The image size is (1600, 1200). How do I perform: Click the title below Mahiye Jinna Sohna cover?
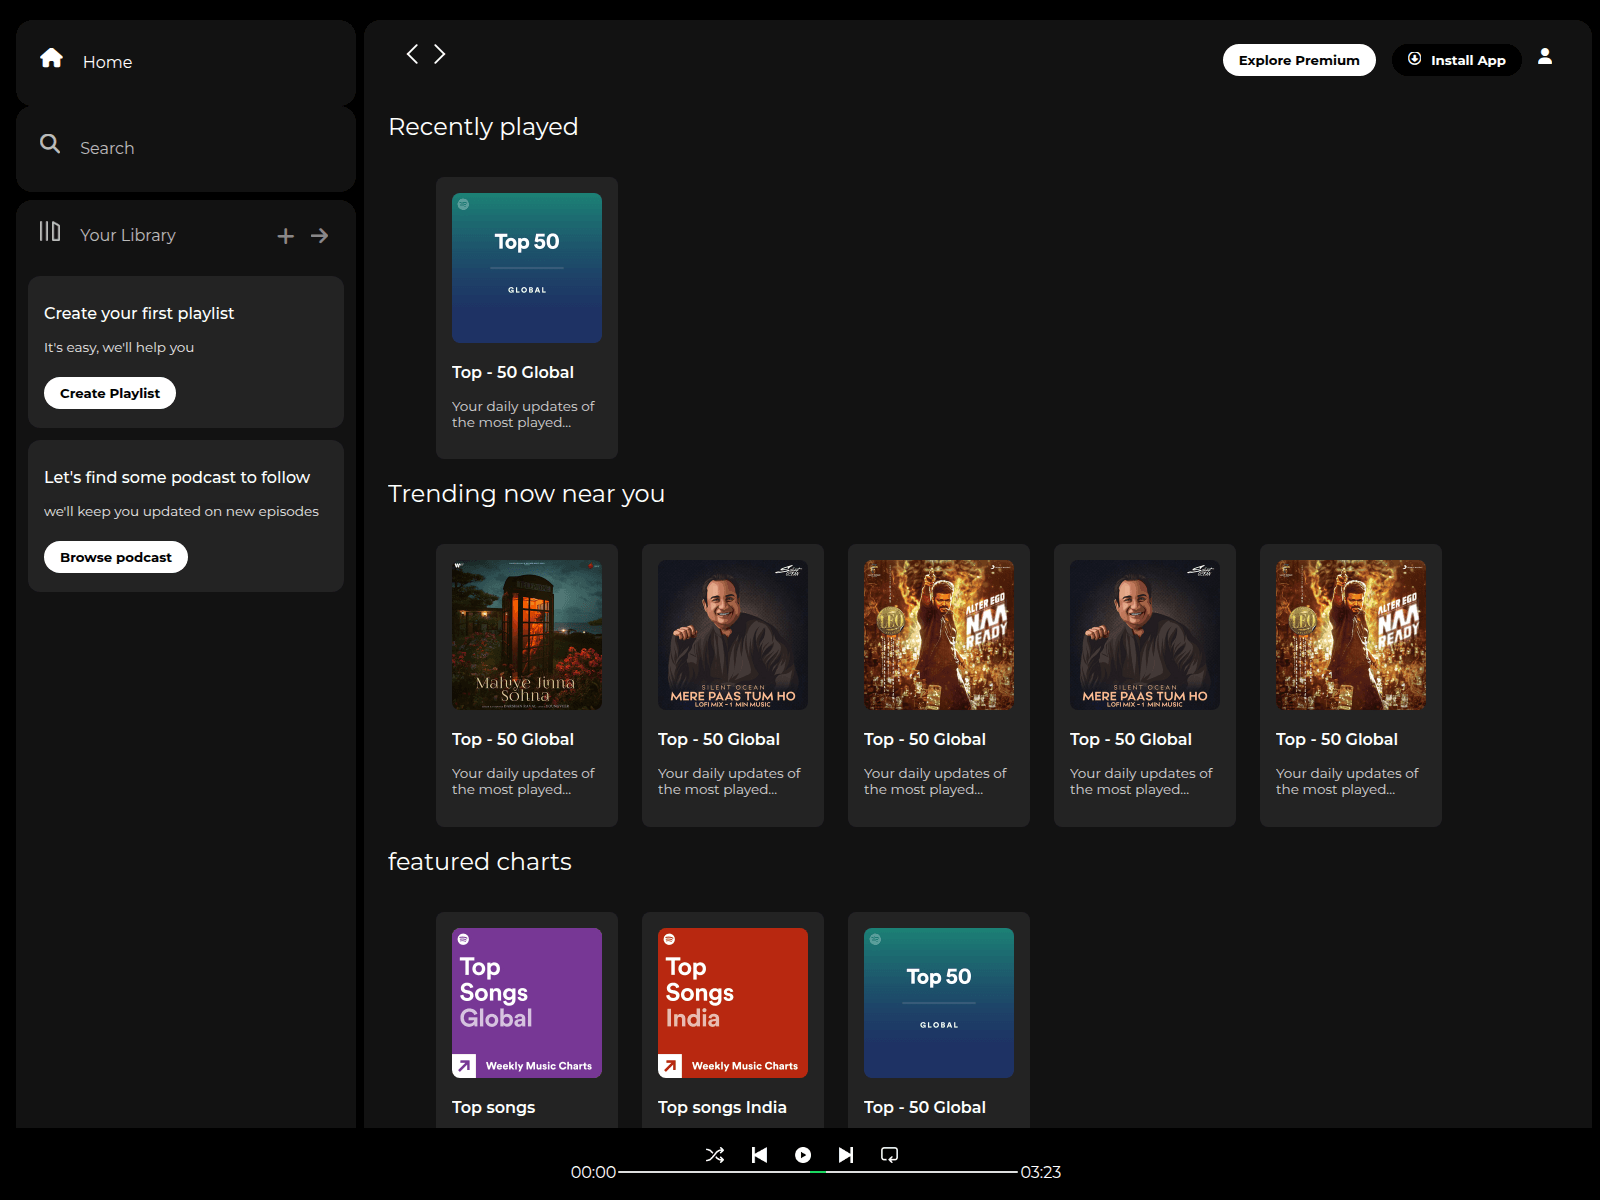point(513,739)
